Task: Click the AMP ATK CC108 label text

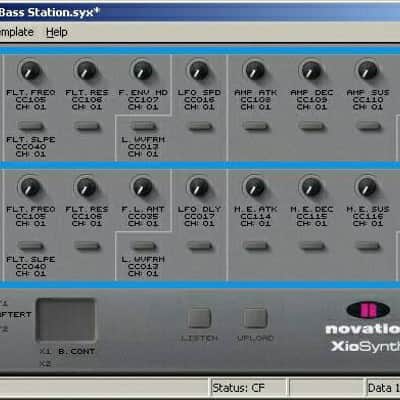Action: pyautogui.click(x=255, y=100)
